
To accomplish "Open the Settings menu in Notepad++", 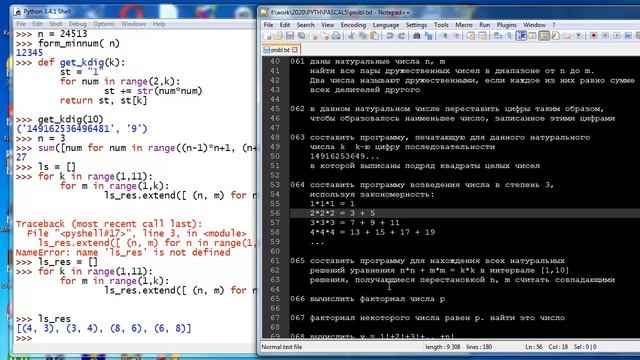I will 416,25.
